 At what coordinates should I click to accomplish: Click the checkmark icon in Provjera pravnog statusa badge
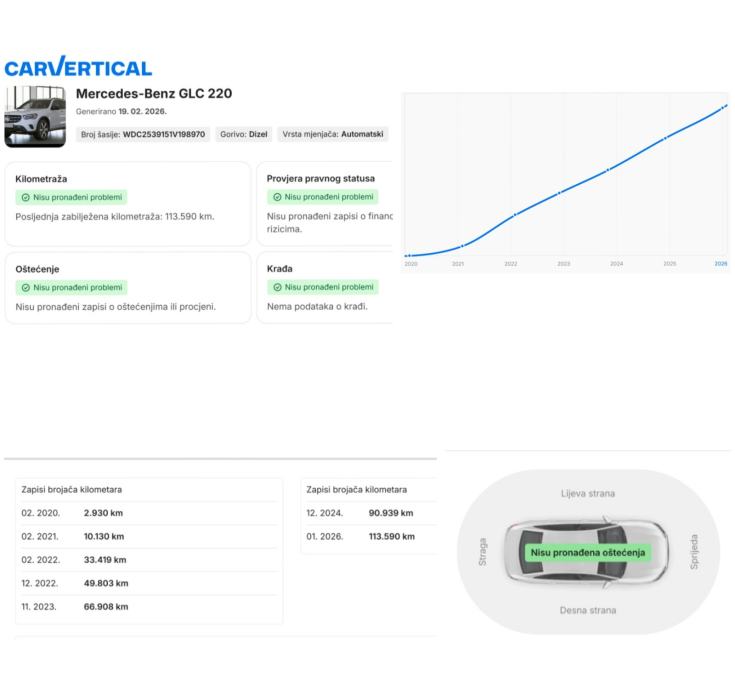coord(278,197)
